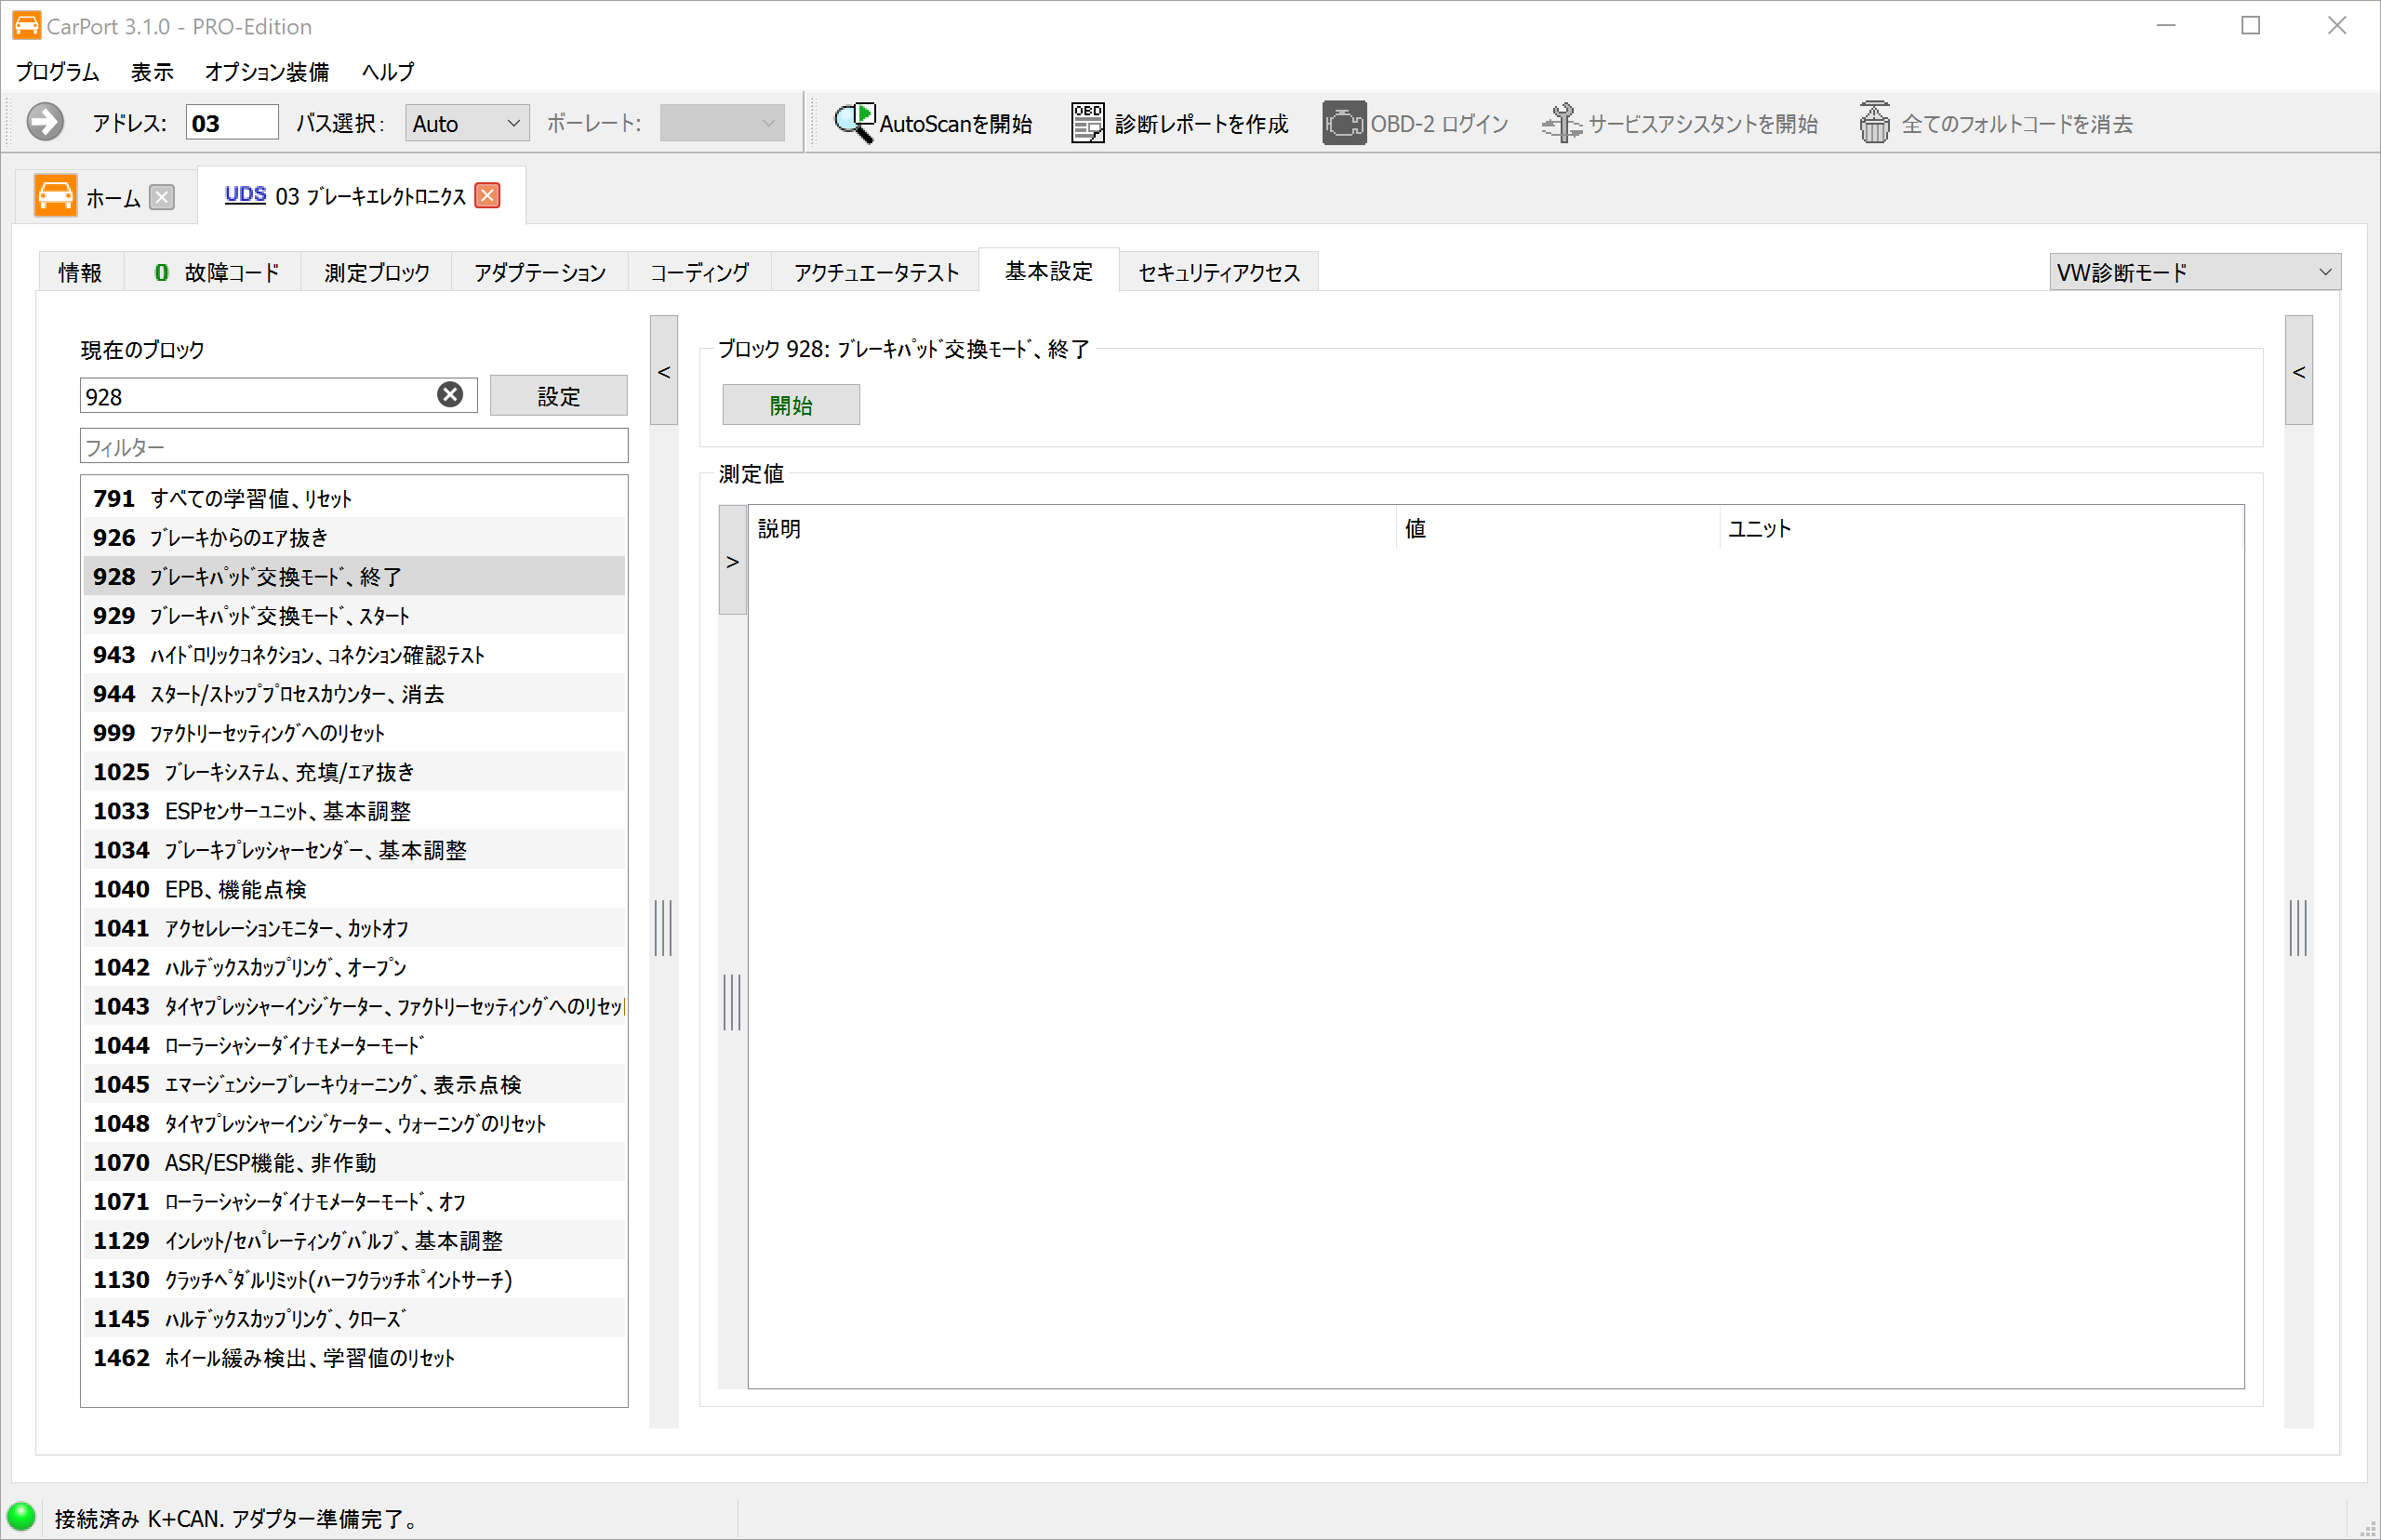Select block 943 ハイドロリックコネクション
The image size is (2381, 1540).
pos(354,654)
